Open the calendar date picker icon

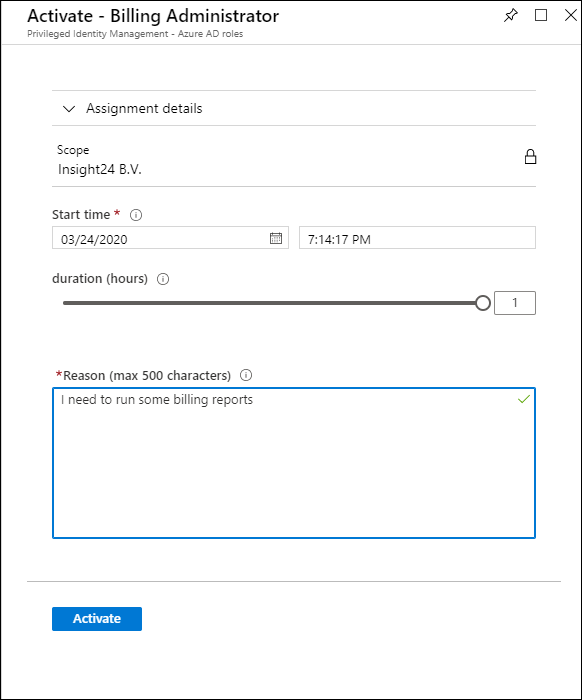pos(276,238)
